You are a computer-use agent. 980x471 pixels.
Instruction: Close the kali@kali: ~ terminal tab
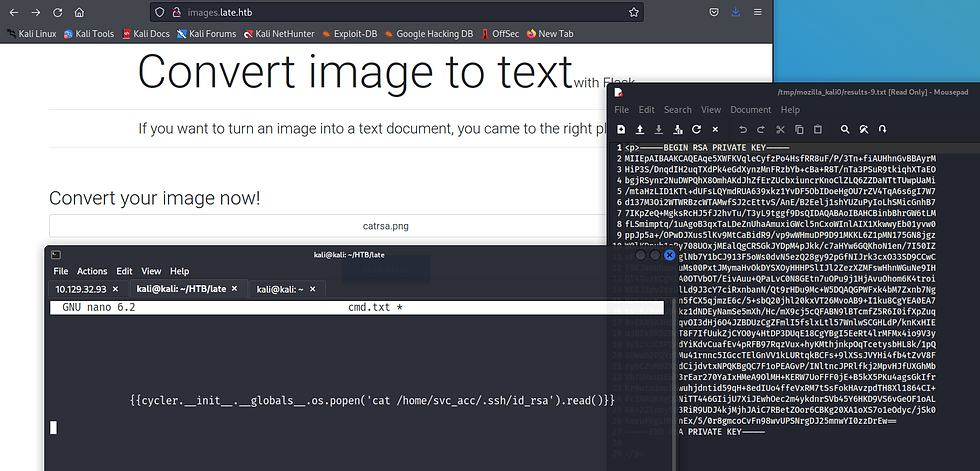312,289
